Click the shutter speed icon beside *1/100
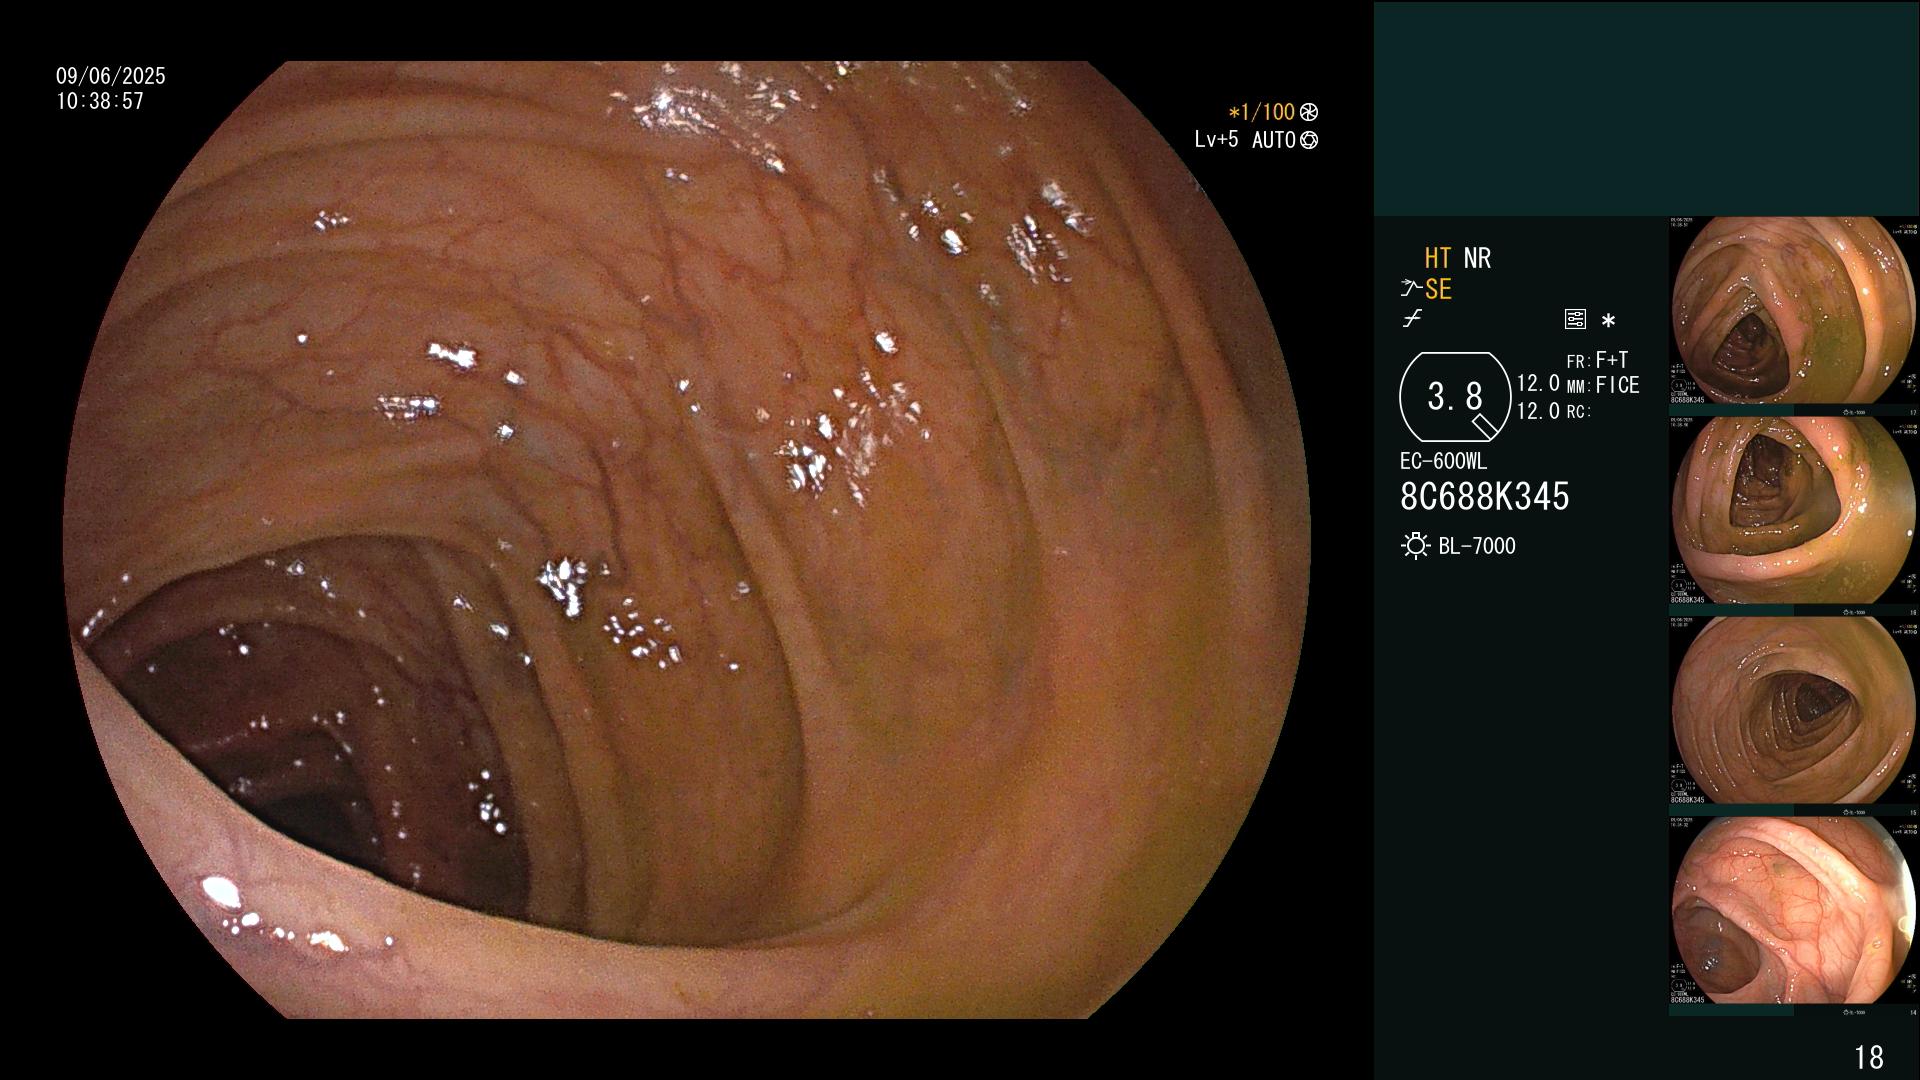The image size is (1920, 1080). (1309, 113)
